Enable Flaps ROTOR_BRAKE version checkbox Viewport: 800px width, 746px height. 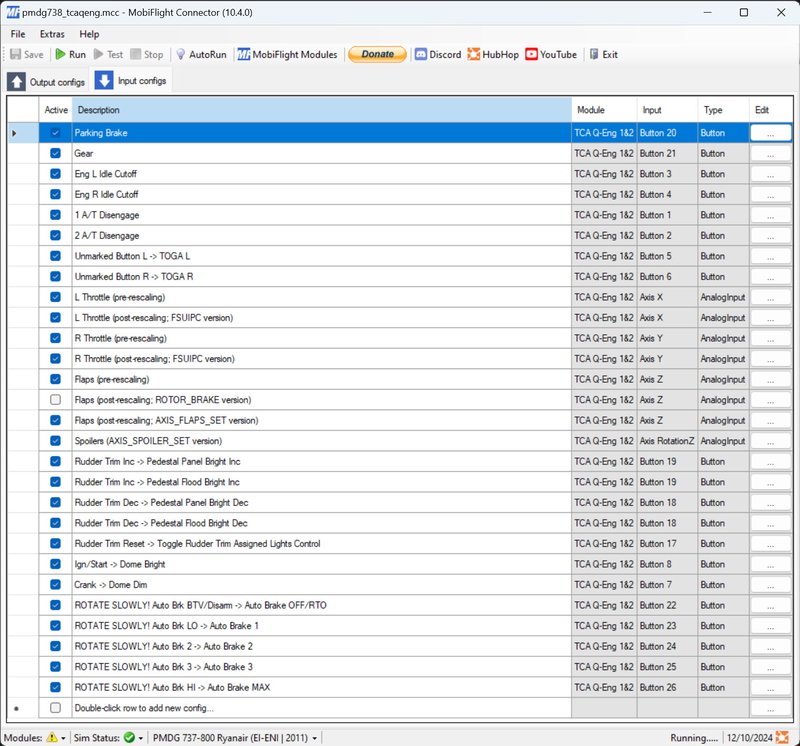[x=55, y=400]
